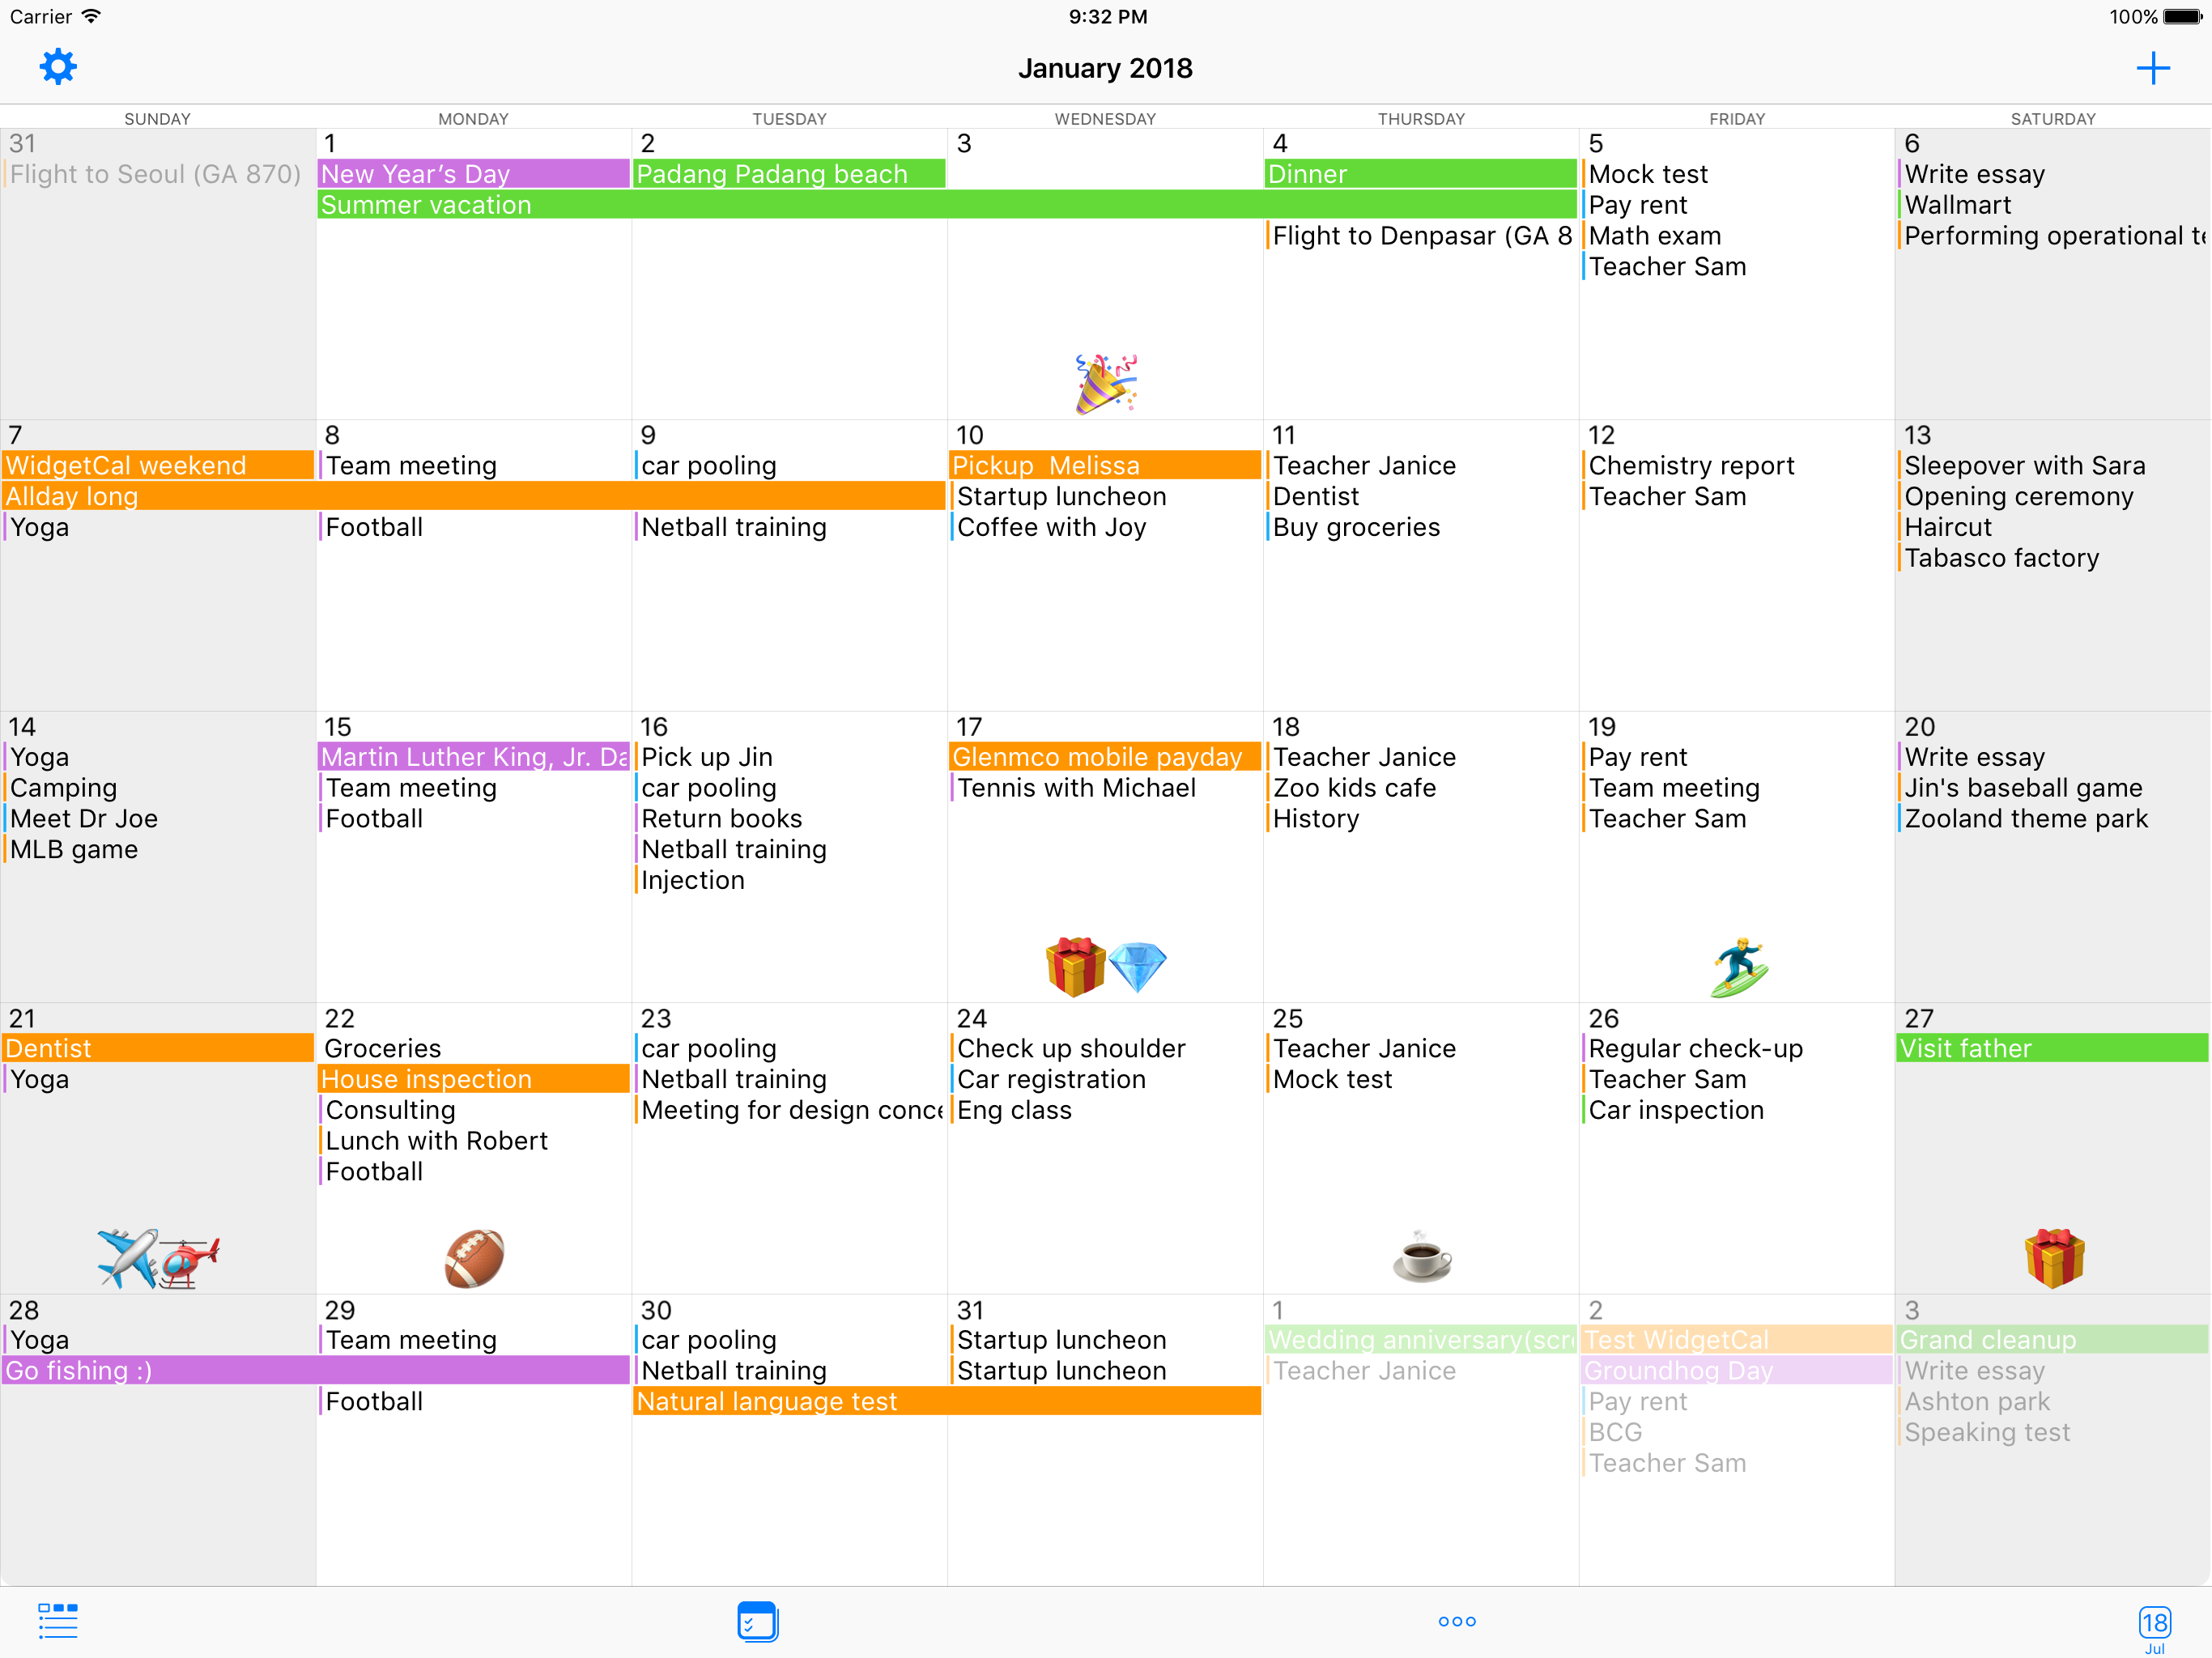Click the surfer sticker on January 19
Image resolution: width=2212 pixels, height=1658 pixels.
1738,963
